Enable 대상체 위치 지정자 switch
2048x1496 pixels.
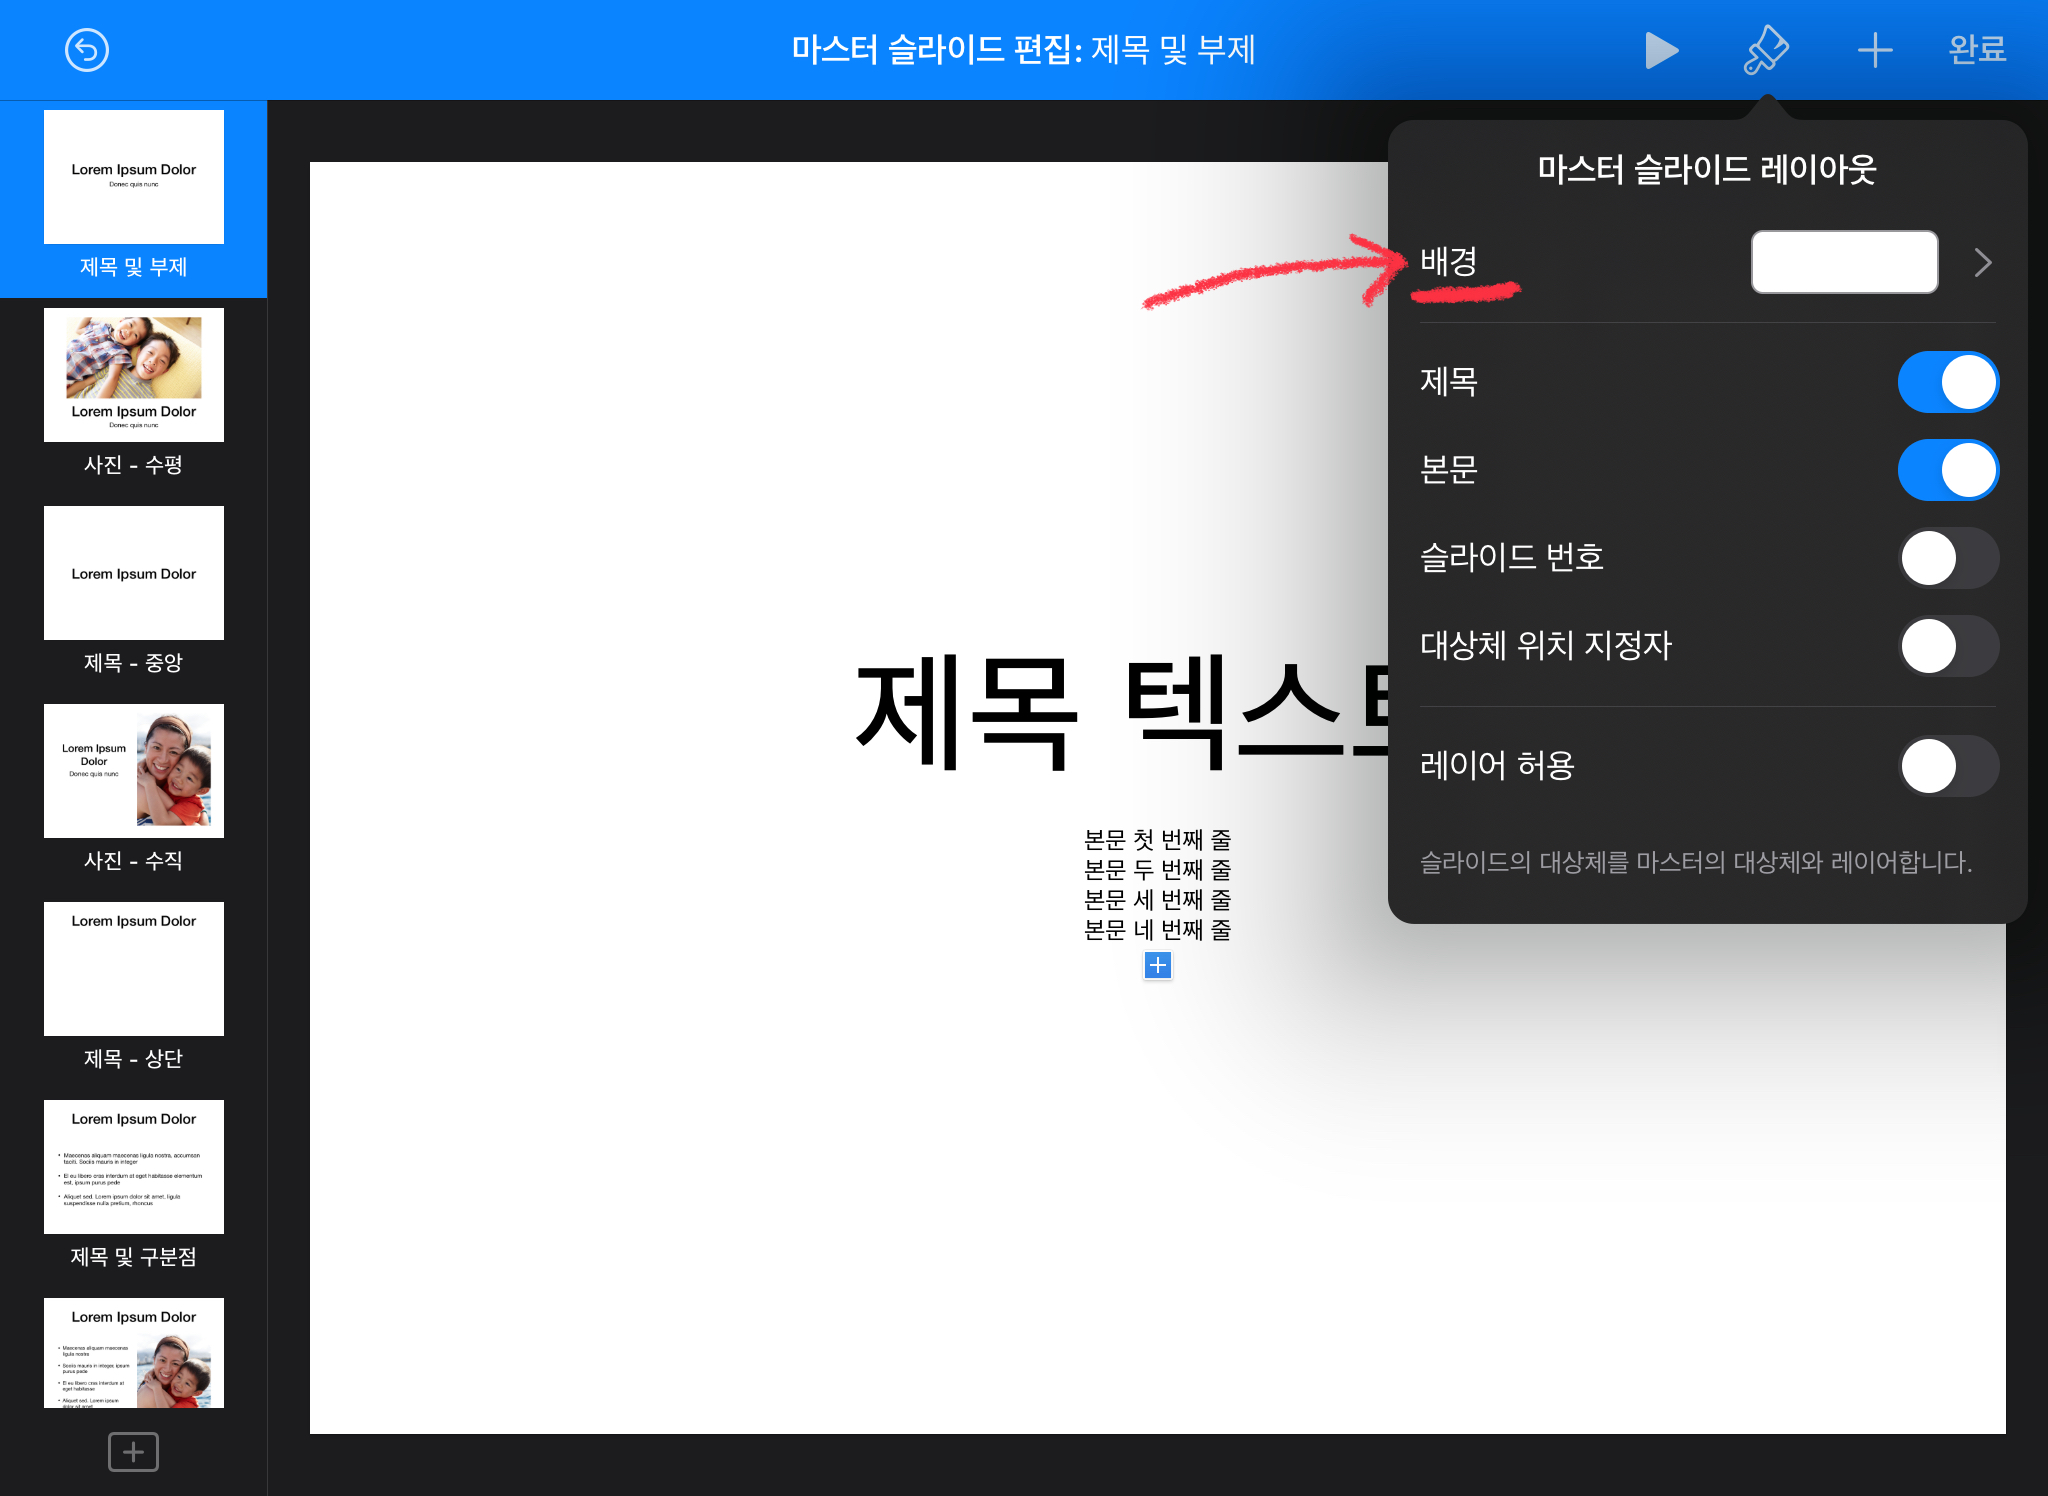1947,646
